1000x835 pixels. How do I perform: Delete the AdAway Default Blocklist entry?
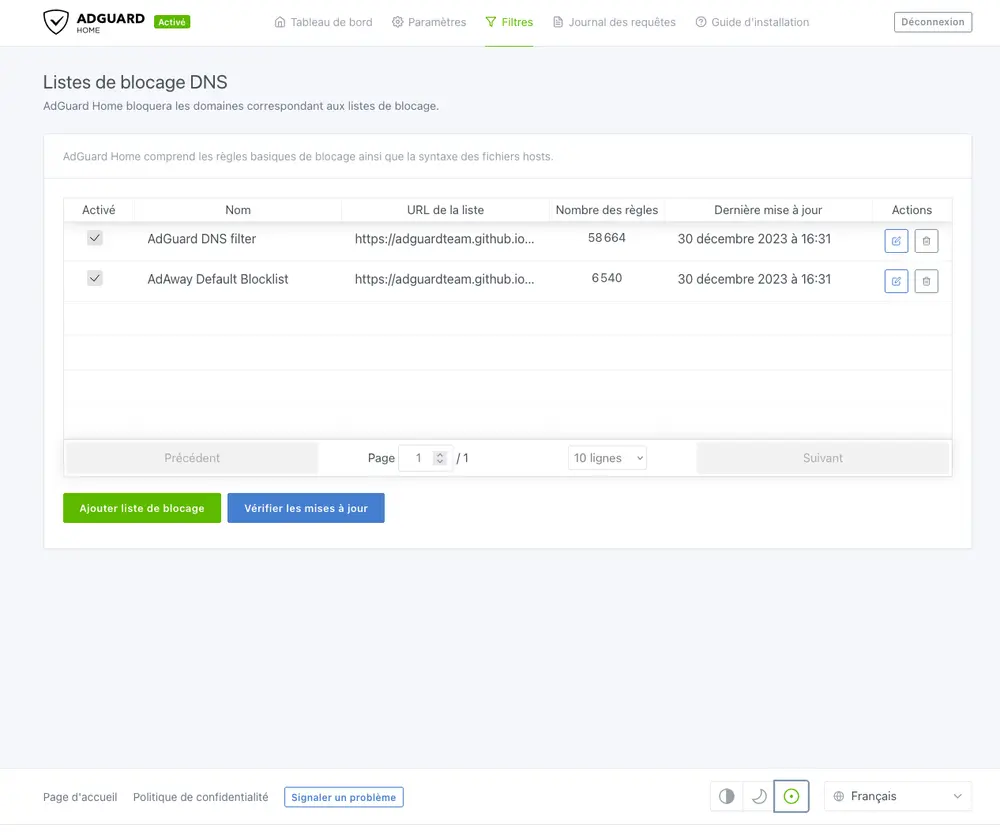tap(926, 281)
